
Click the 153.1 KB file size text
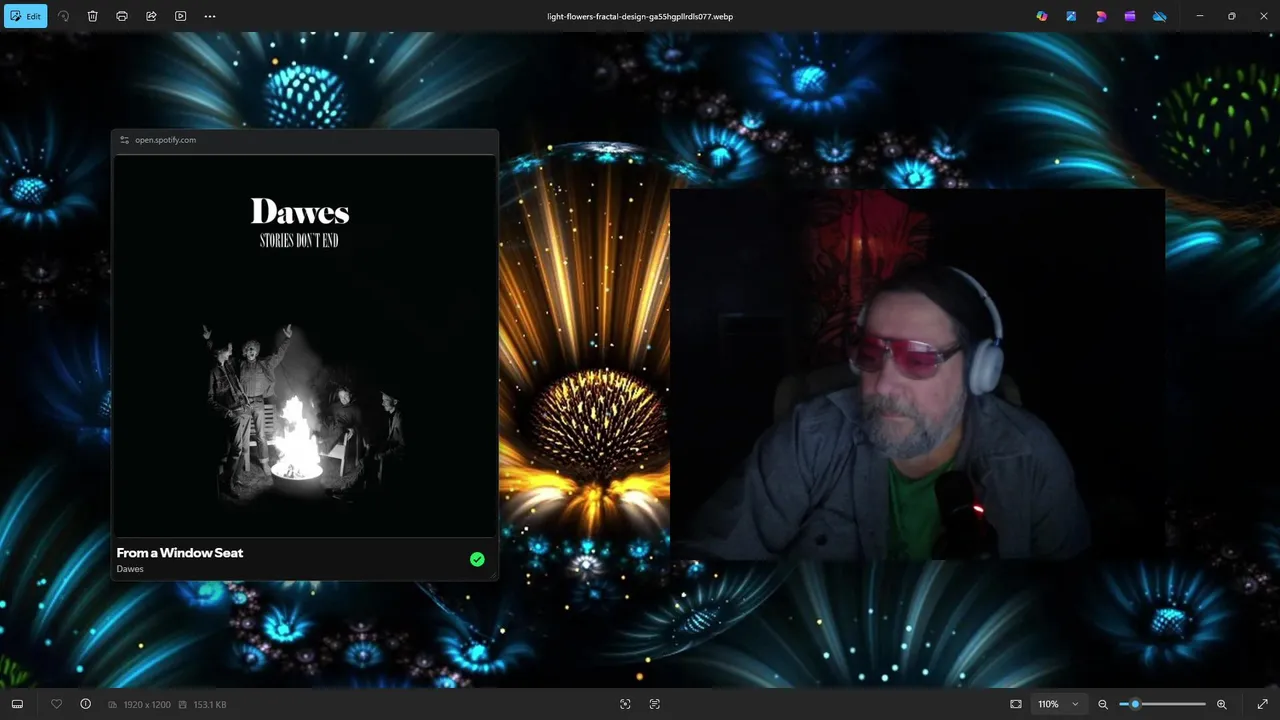point(210,705)
